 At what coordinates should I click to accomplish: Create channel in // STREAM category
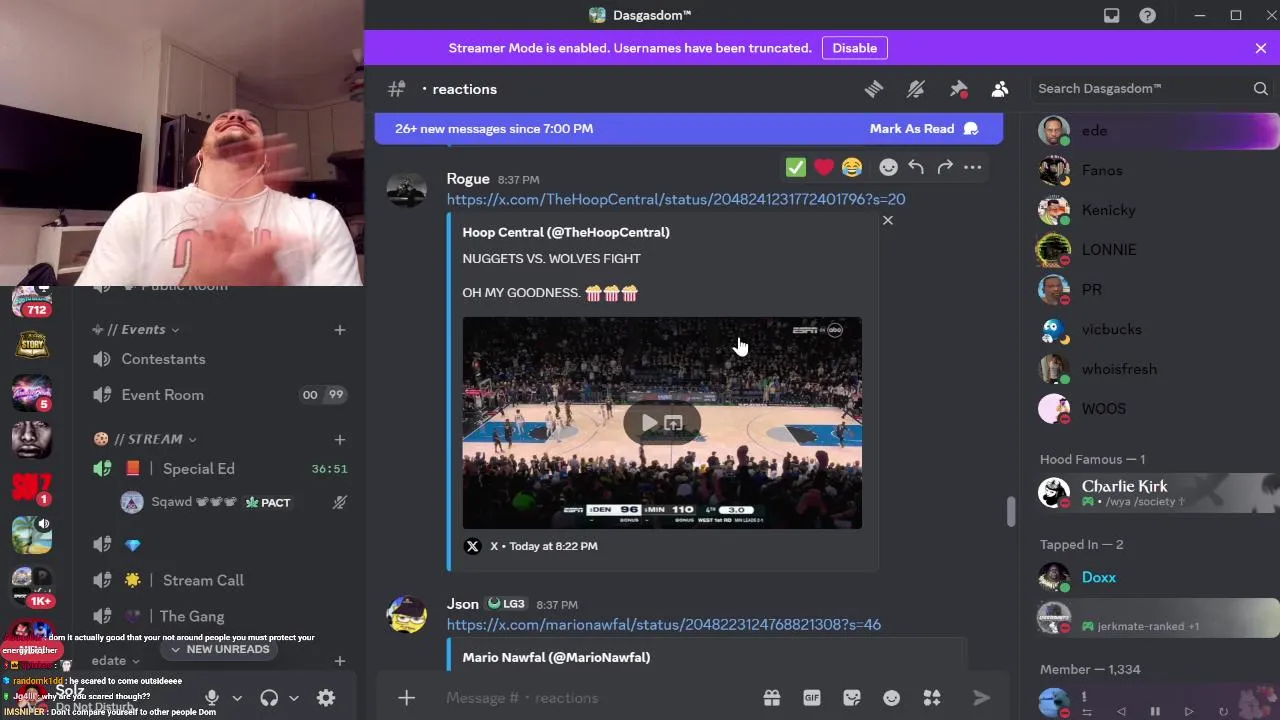340,439
